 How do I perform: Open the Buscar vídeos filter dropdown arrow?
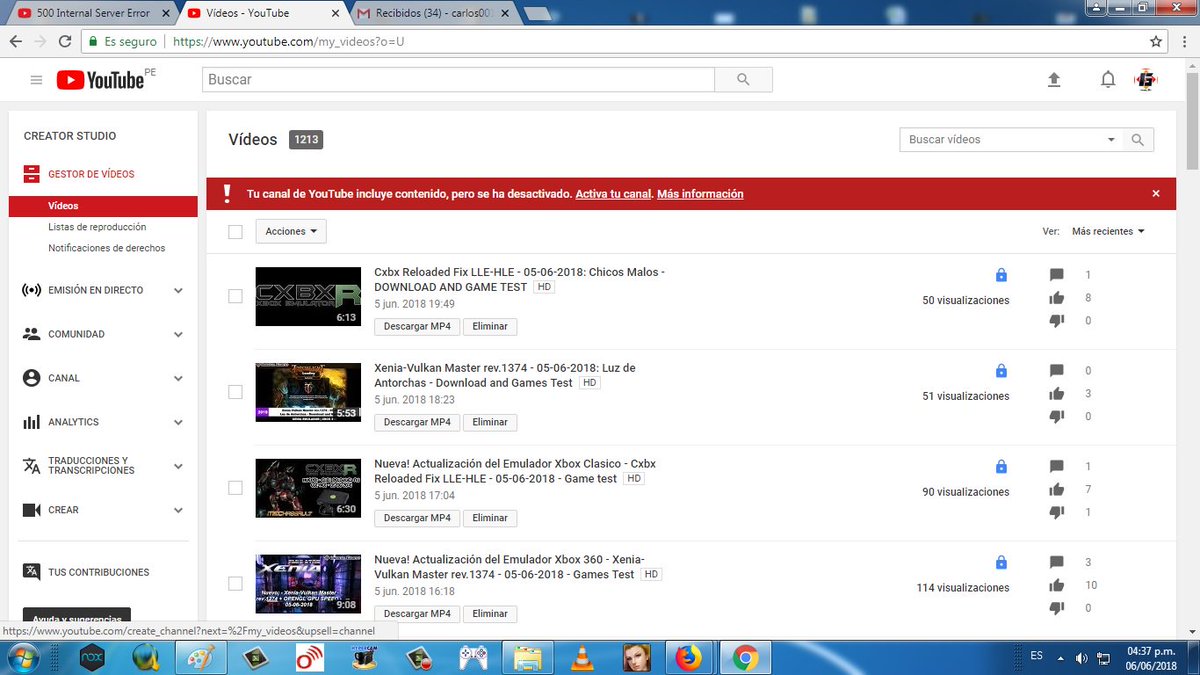pyautogui.click(x=1112, y=140)
